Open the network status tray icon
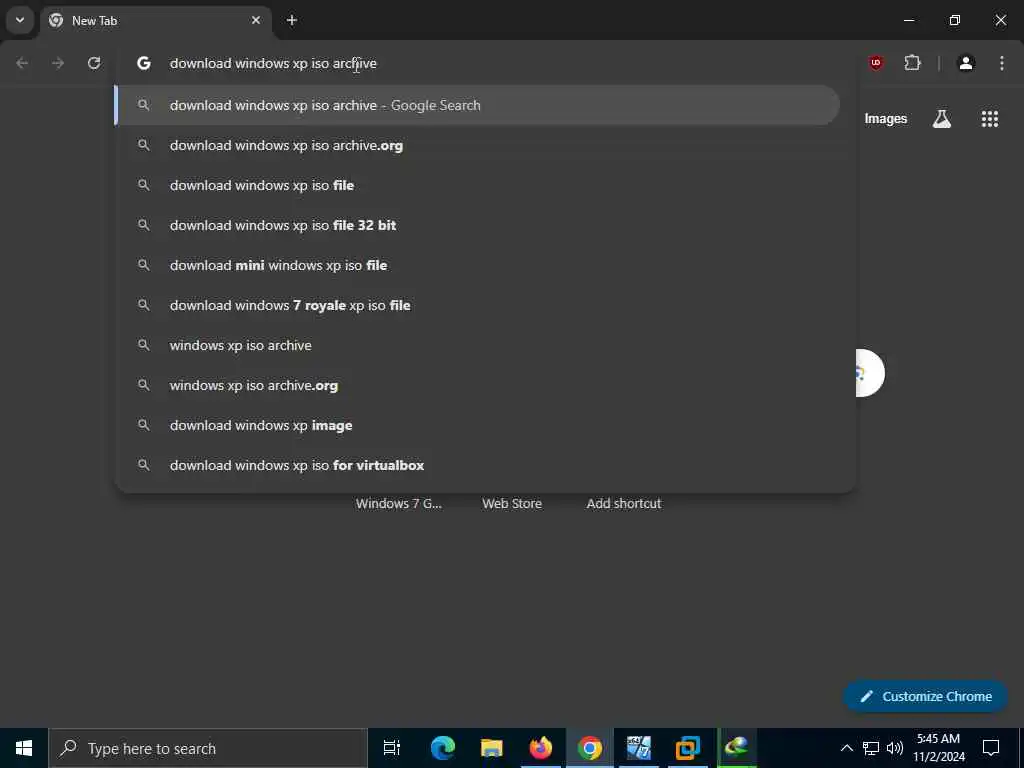Viewport: 1024px width, 768px height. click(871, 748)
